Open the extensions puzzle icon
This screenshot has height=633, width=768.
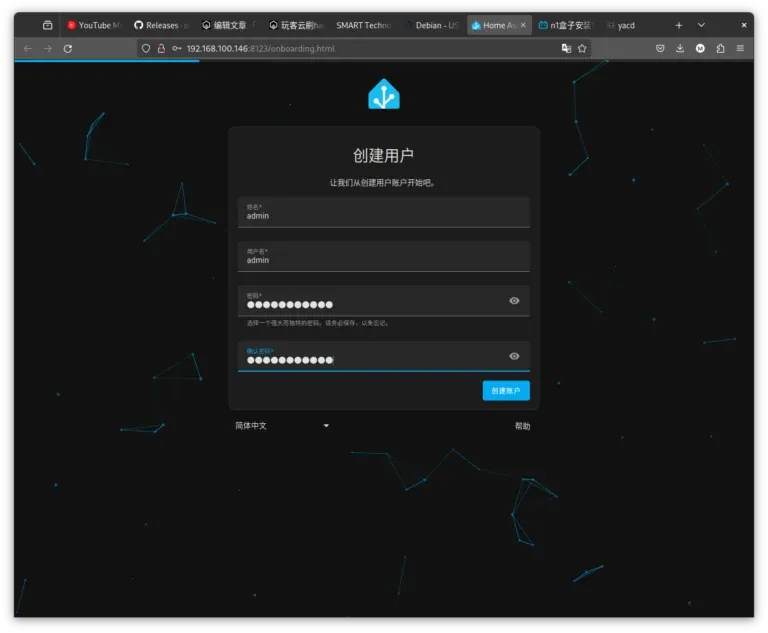point(720,49)
